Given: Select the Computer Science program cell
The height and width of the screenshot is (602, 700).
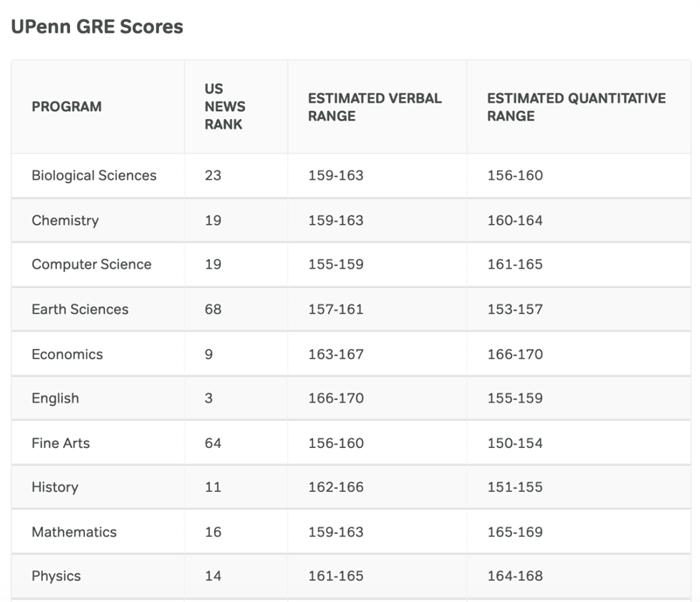Looking at the screenshot, I should click(91, 265).
